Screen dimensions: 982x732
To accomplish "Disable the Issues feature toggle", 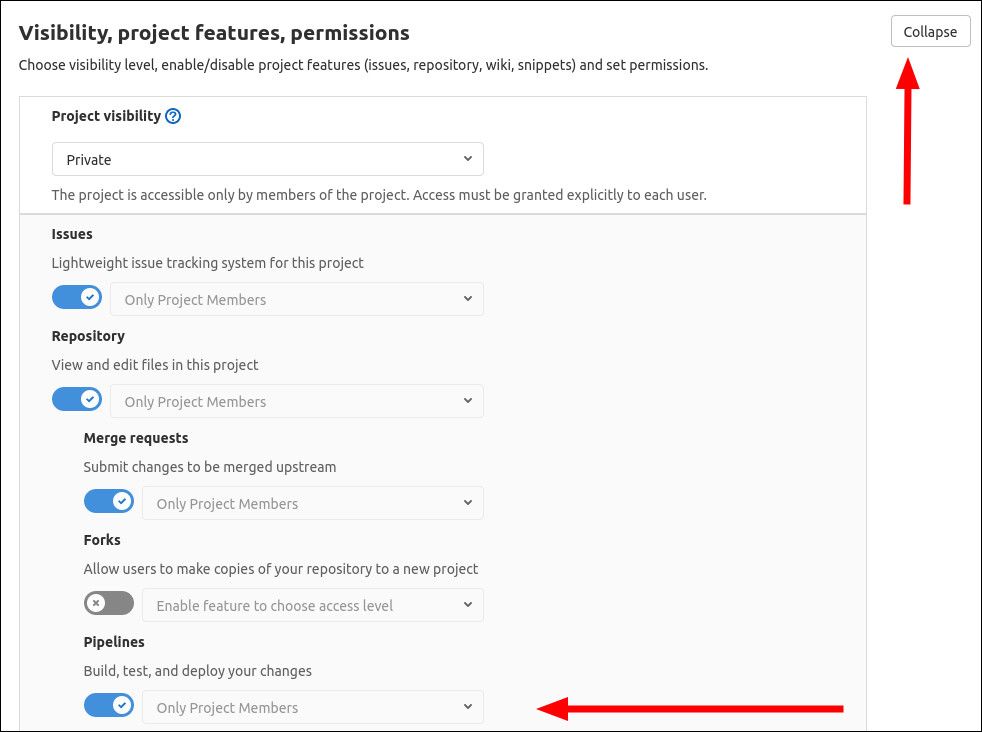I will coord(77,296).
